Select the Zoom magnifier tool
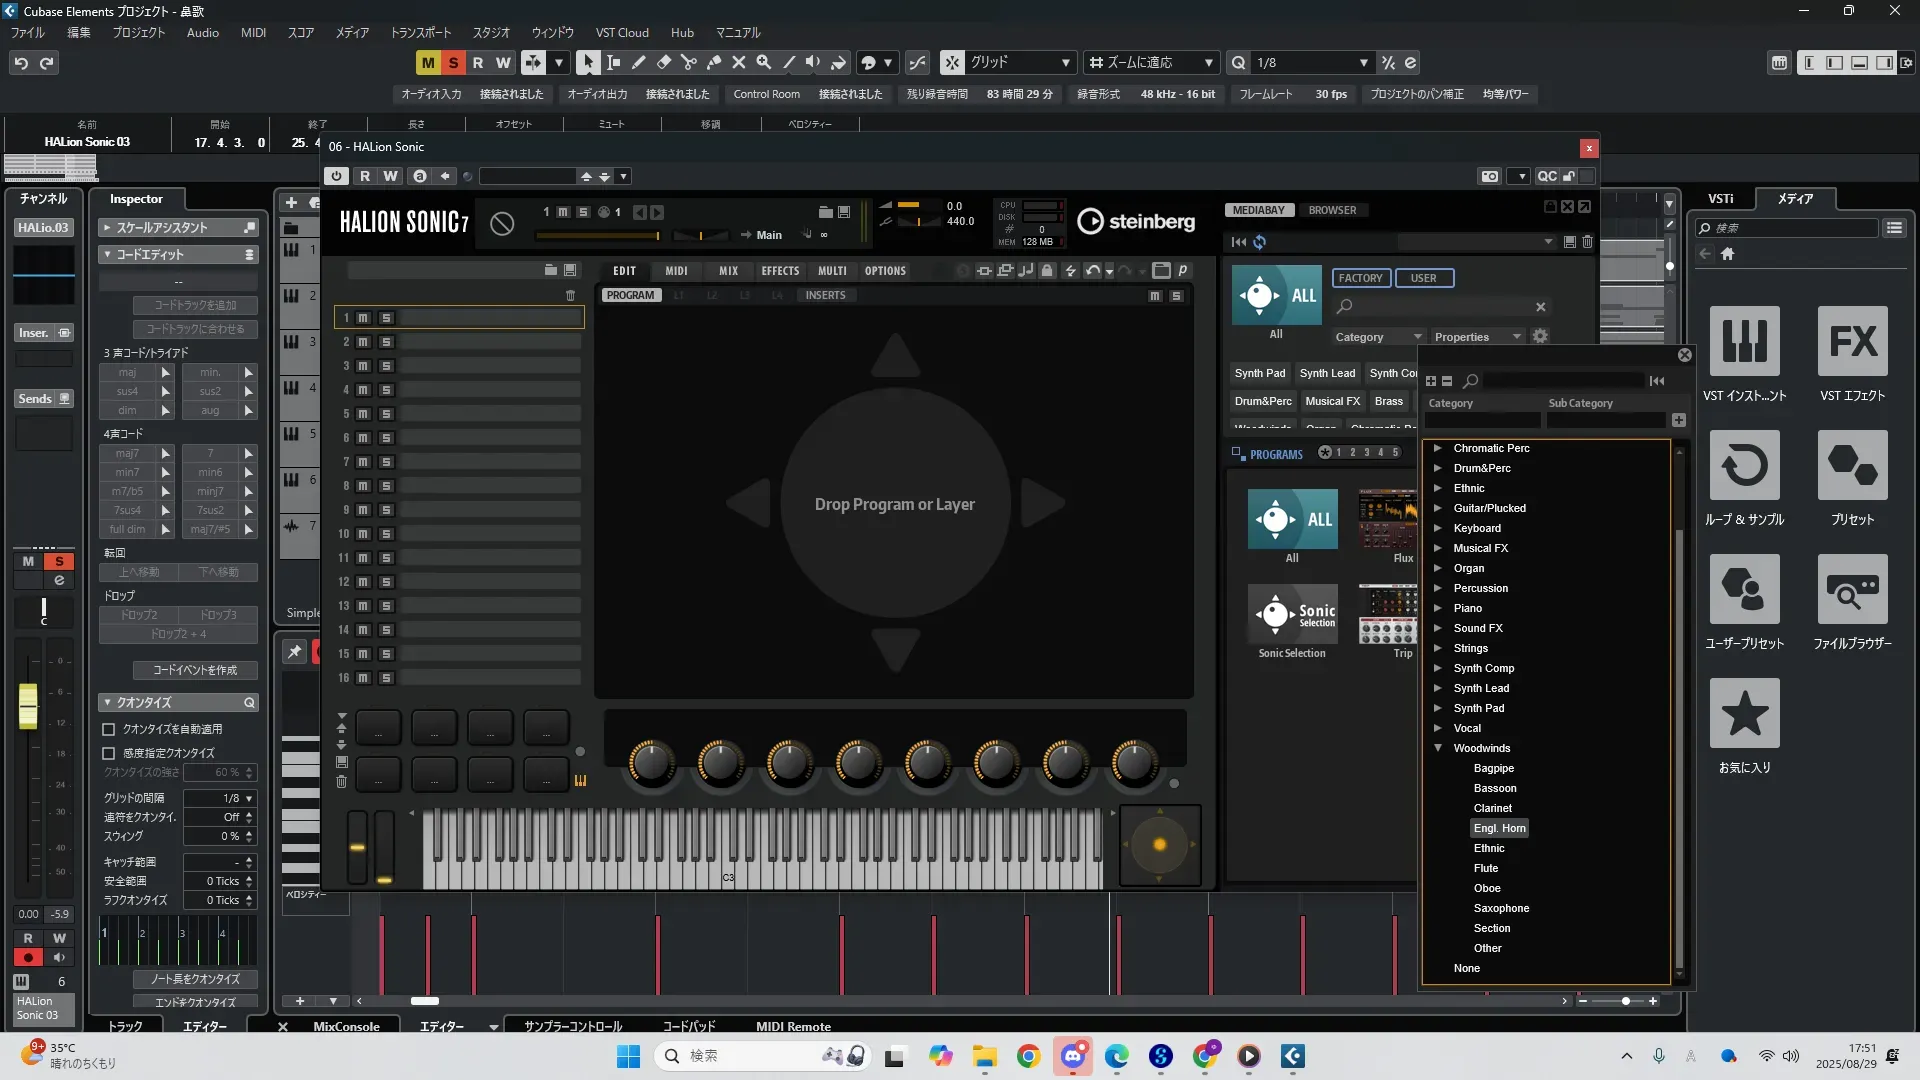The width and height of the screenshot is (1920, 1080). 764,62
